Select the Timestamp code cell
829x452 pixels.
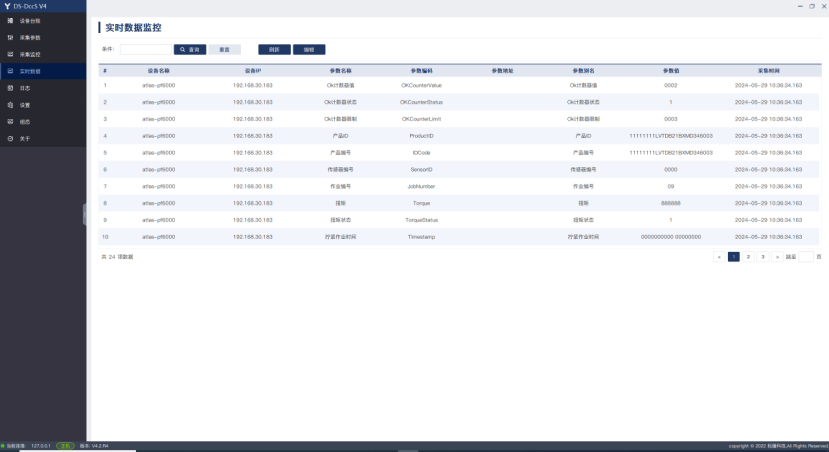click(x=421, y=237)
